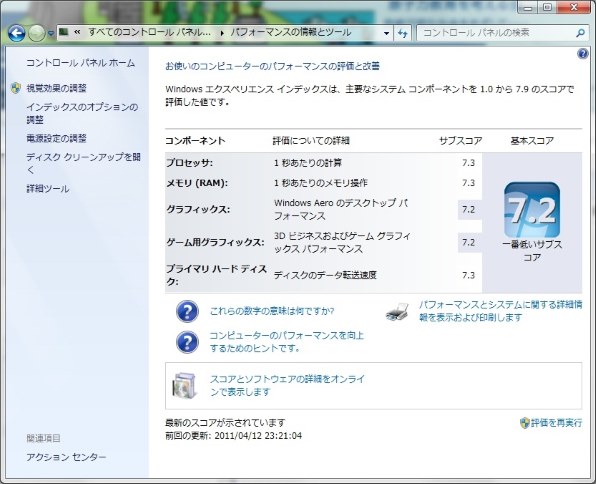Screen dimensions: 596x484
Task: Minimize the control panel window
Action: (528, 7)
